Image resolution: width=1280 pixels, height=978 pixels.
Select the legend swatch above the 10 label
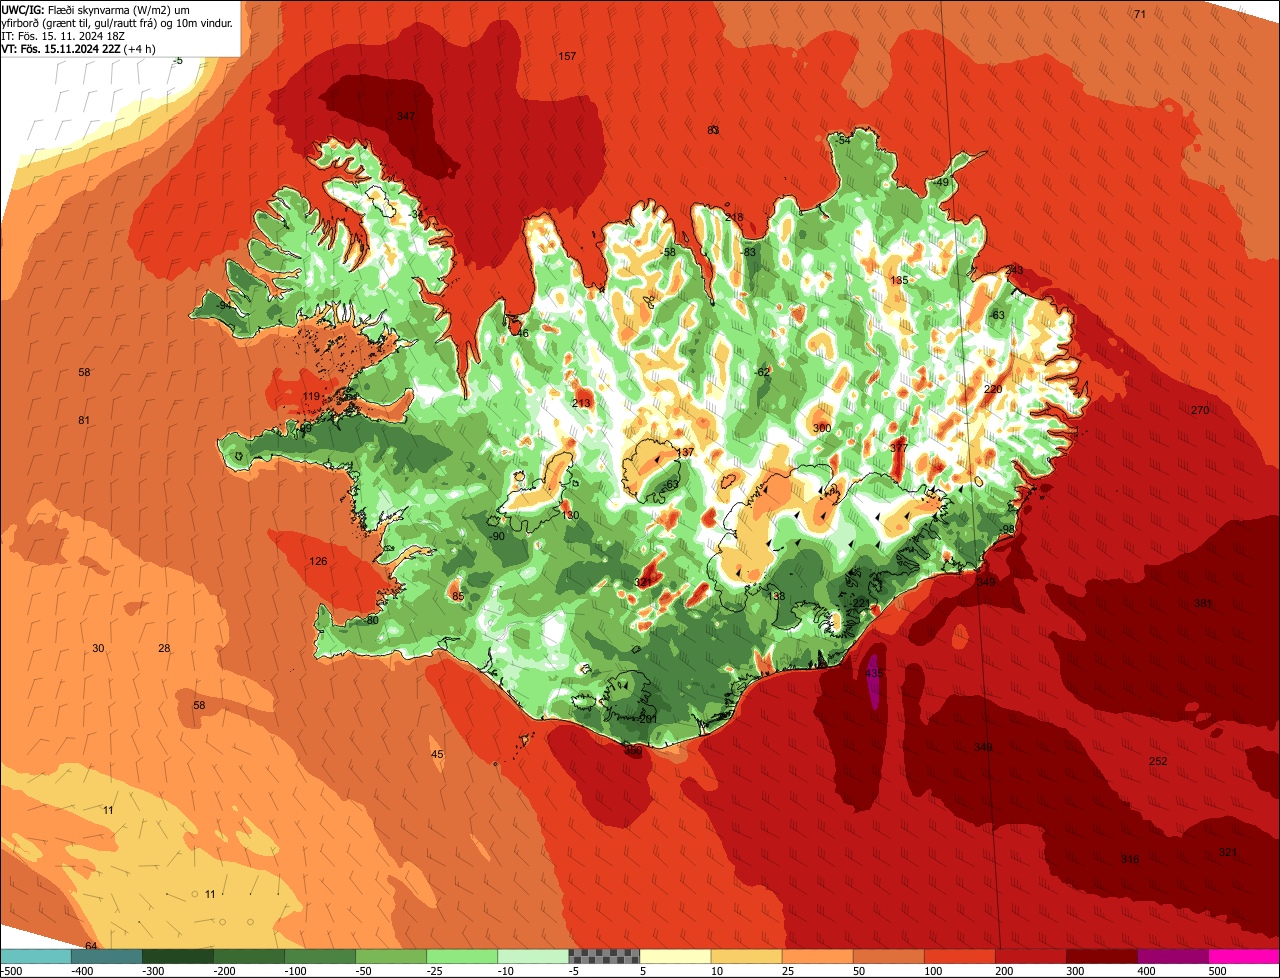pos(747,956)
